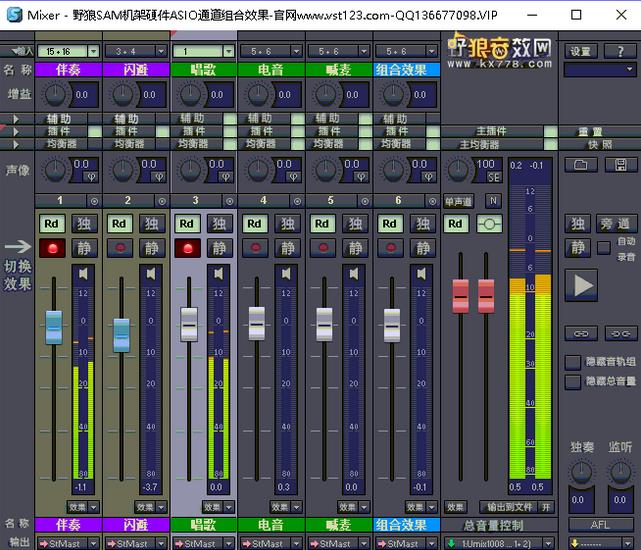Arm record on the 闪避 channel
The width and height of the screenshot is (641, 550).
120,248
